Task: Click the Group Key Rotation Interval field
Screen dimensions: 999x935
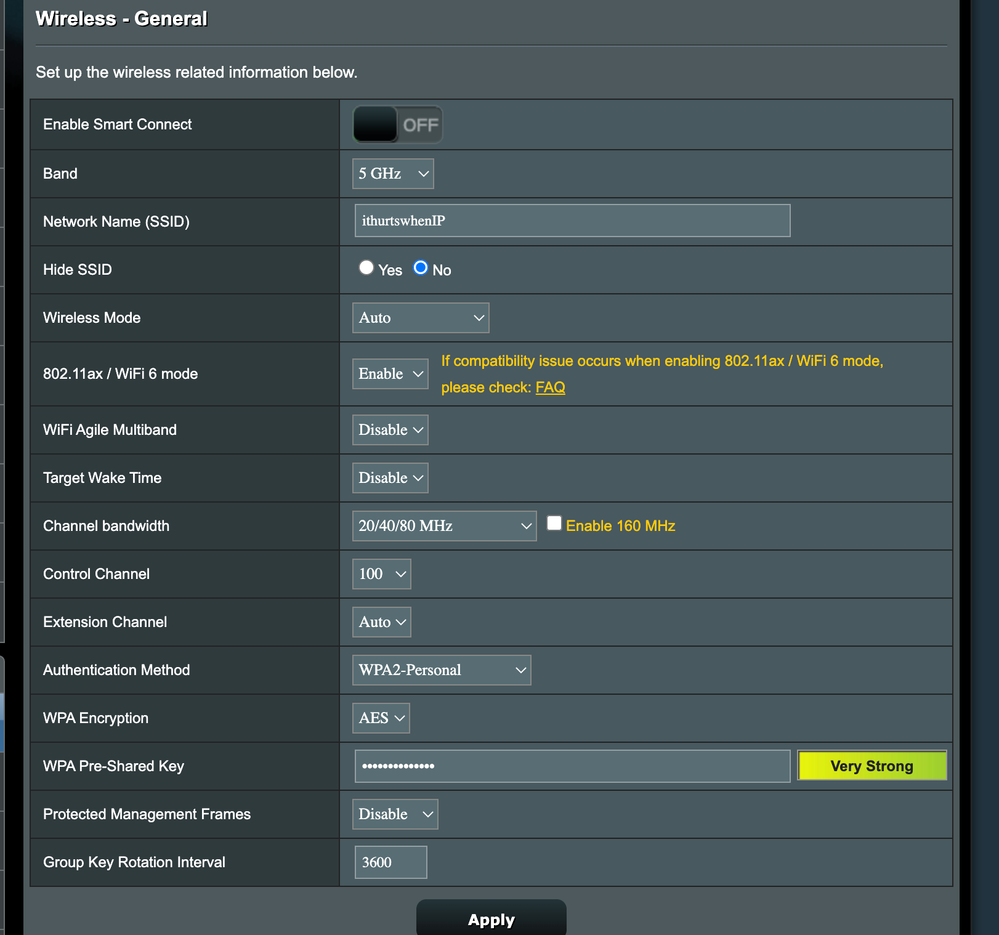Action: click(390, 862)
